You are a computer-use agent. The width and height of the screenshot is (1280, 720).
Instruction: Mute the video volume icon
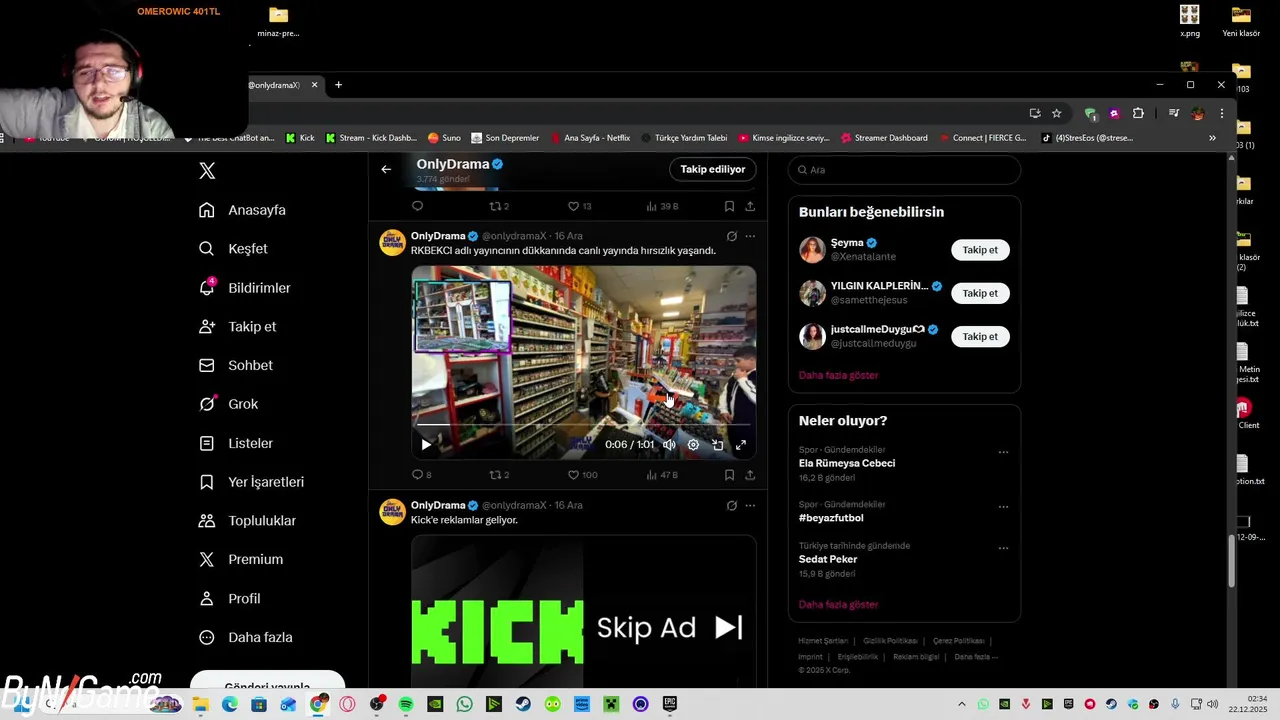point(669,445)
